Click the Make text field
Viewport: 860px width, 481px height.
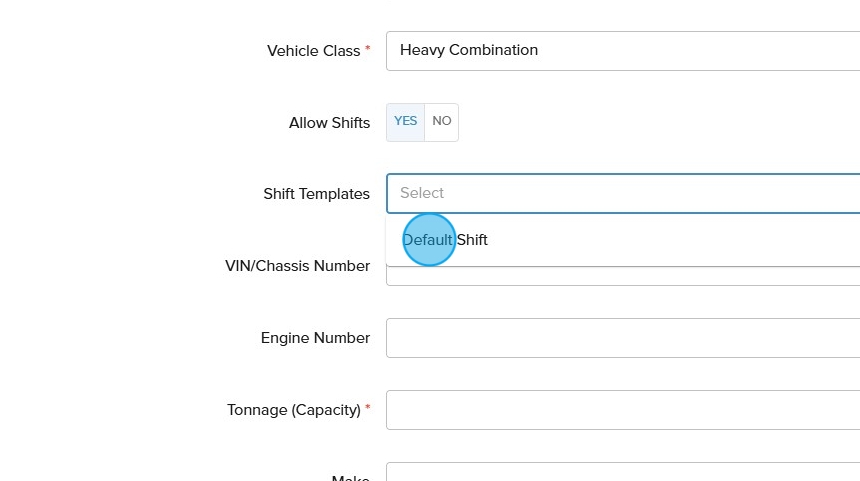coord(622,473)
